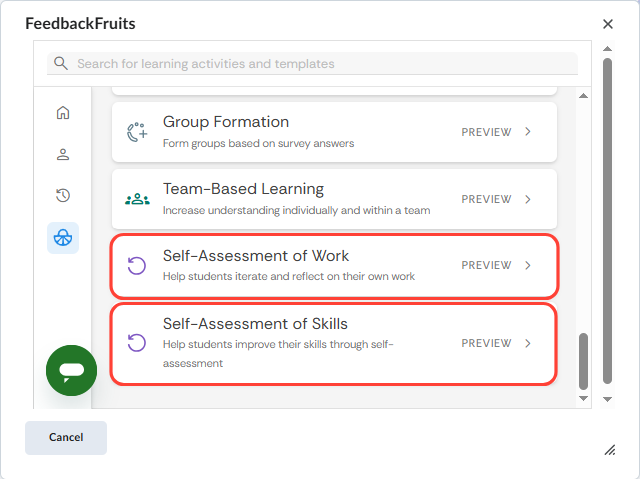The height and width of the screenshot is (479, 640).
Task: Click the Team-Based Learning people icon
Action: [x=137, y=199]
